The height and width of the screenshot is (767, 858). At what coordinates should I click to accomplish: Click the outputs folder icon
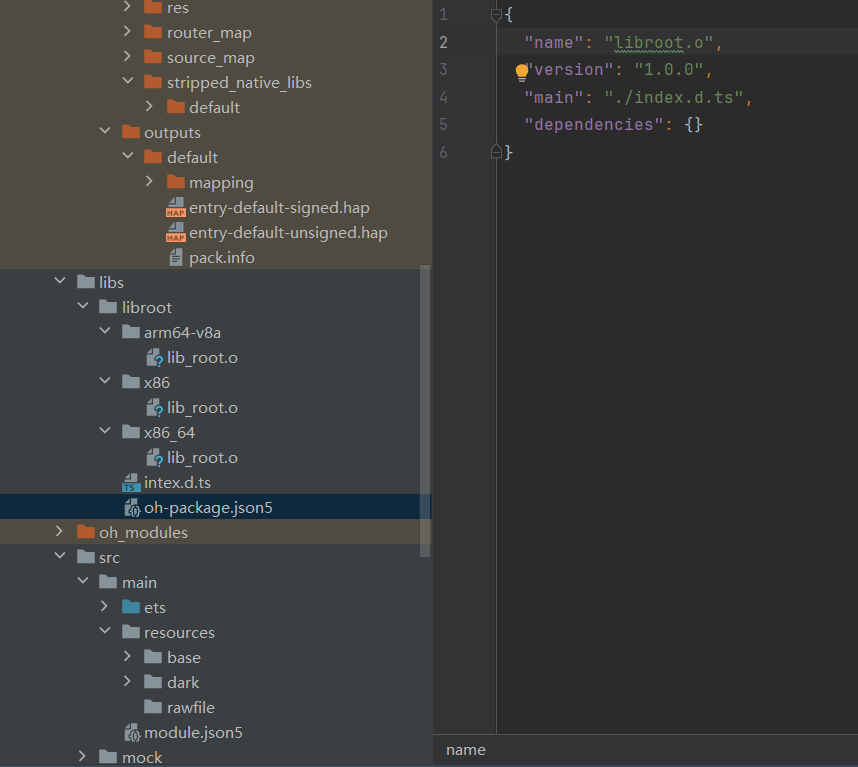tap(131, 132)
